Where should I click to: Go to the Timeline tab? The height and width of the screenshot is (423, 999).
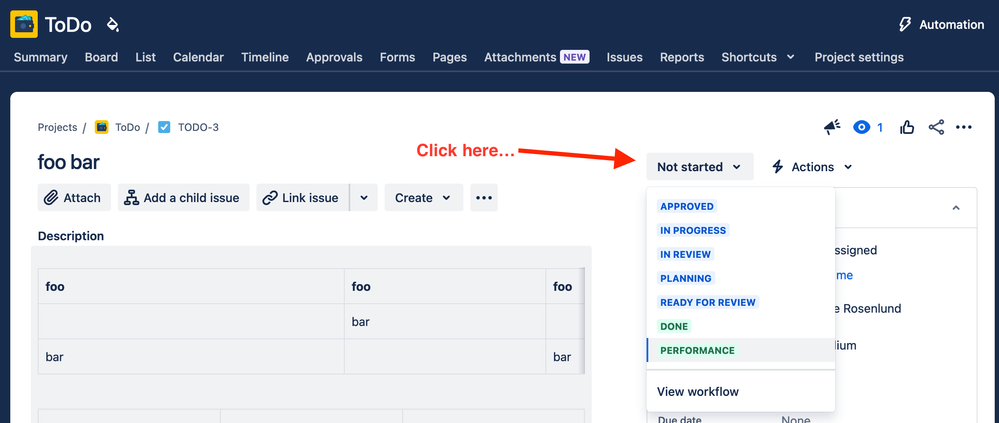[265, 57]
